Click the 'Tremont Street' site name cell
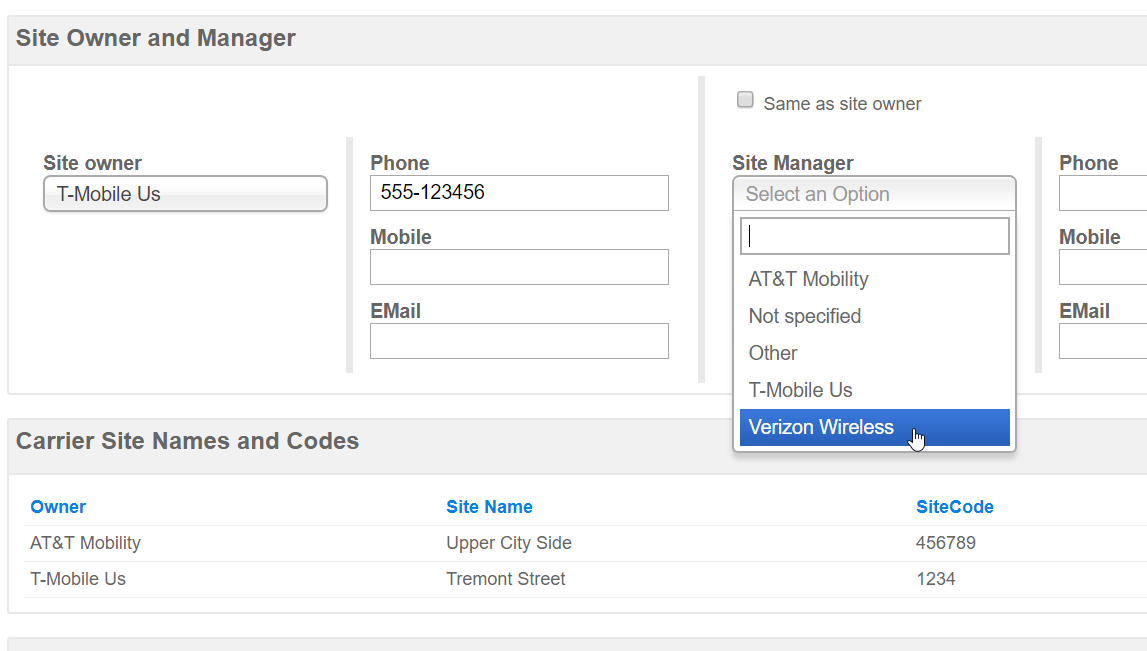1147x651 pixels. tap(505, 579)
